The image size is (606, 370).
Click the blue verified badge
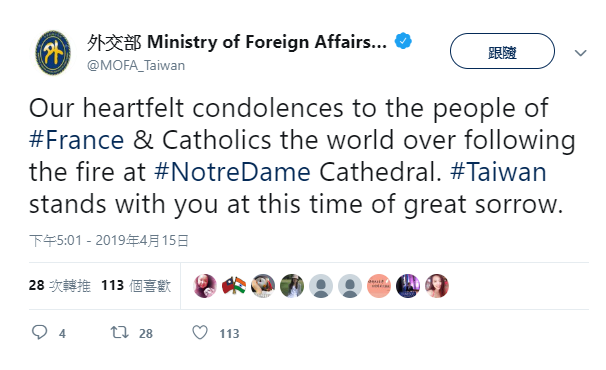click(x=403, y=41)
